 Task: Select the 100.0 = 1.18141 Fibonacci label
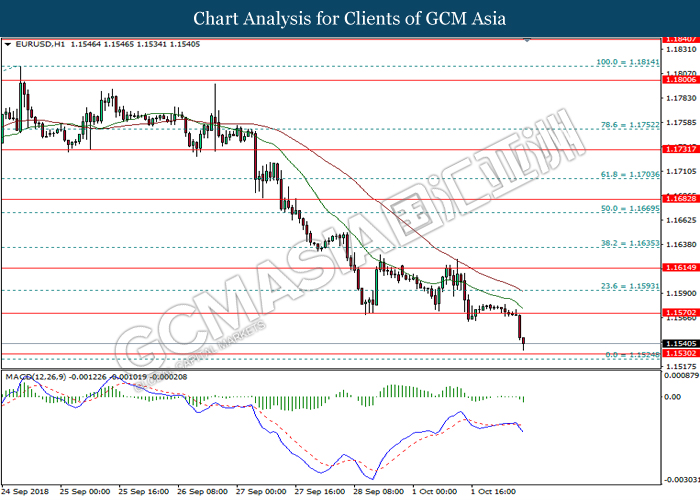coord(628,62)
